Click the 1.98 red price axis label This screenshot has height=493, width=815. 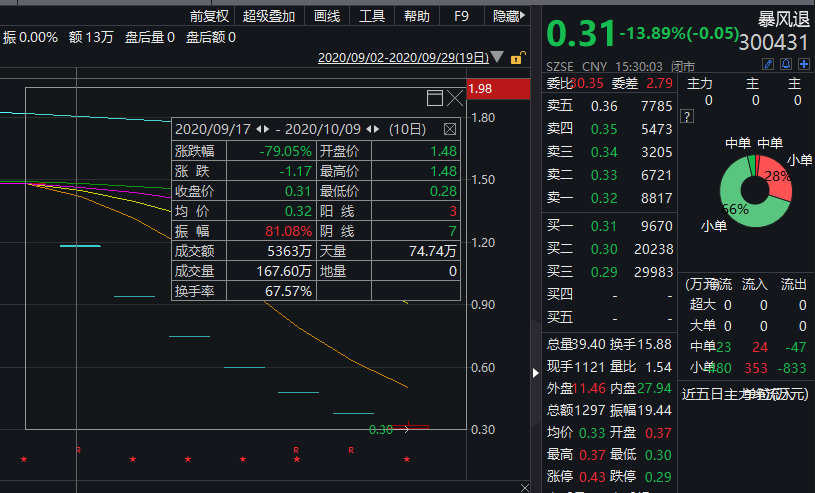click(x=498, y=89)
